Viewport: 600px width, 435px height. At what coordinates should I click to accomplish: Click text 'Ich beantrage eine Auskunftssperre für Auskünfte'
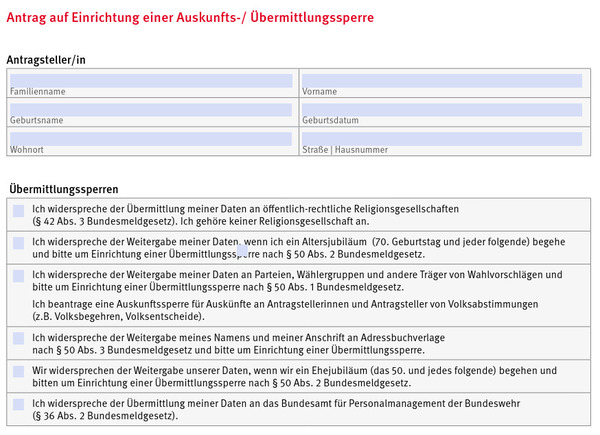[141, 305]
